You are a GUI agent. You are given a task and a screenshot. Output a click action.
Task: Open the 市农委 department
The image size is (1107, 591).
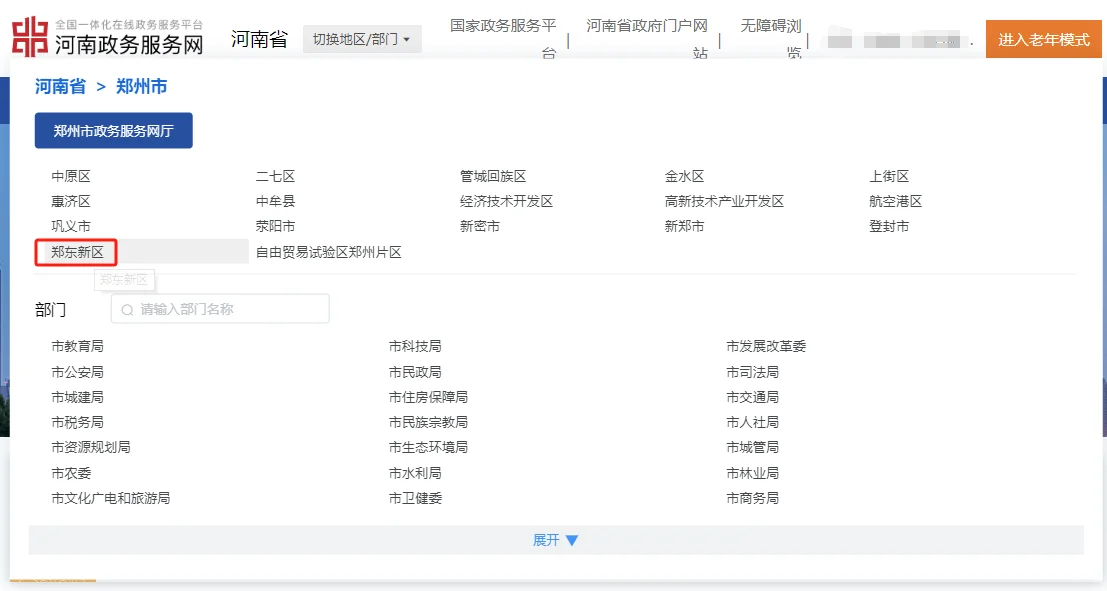(71, 473)
